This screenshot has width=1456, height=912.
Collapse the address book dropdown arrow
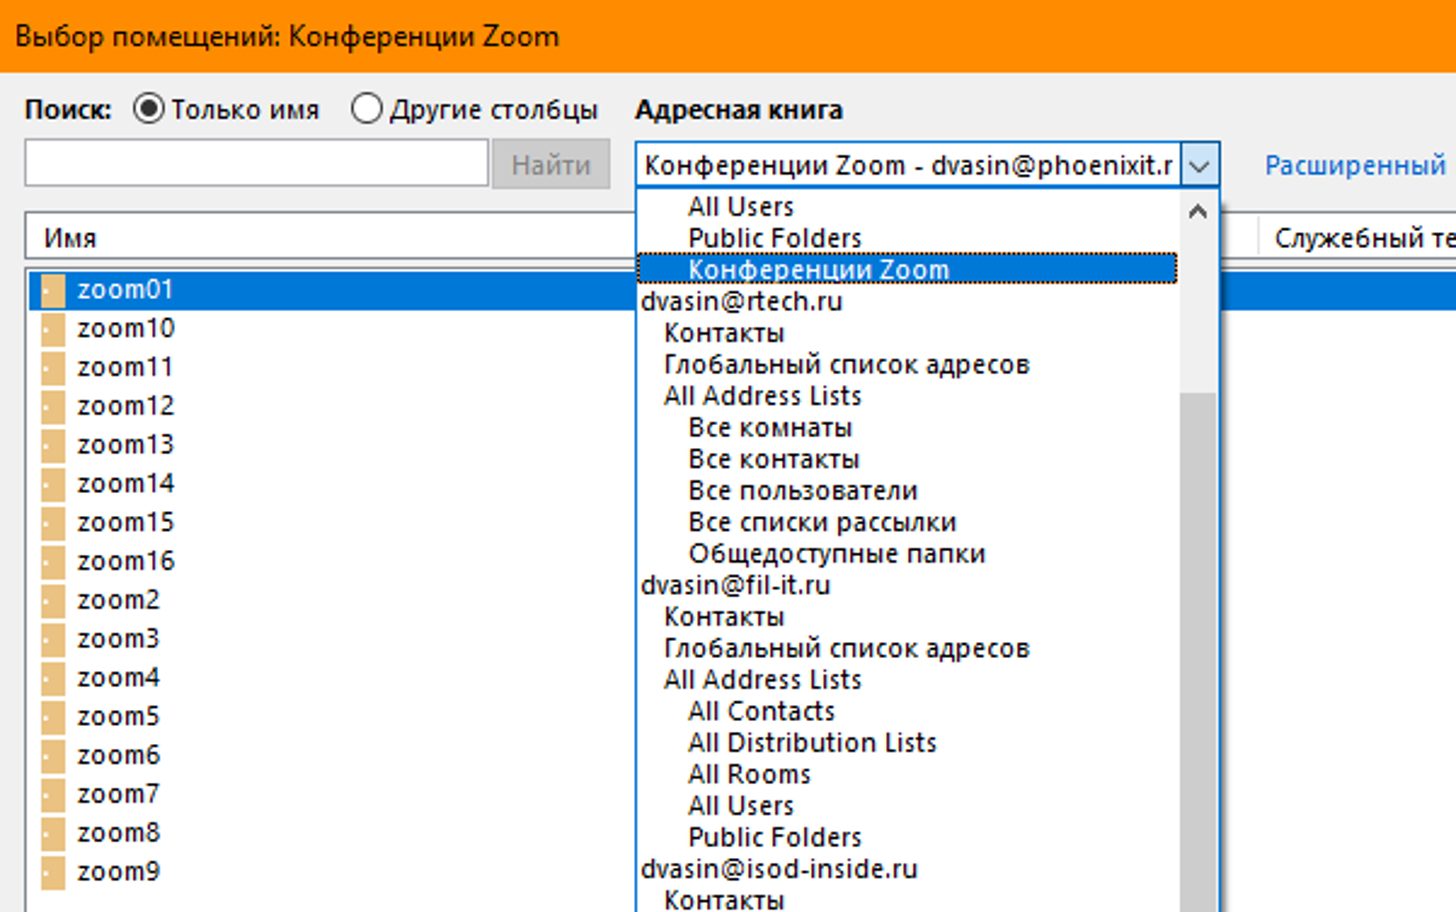1200,165
